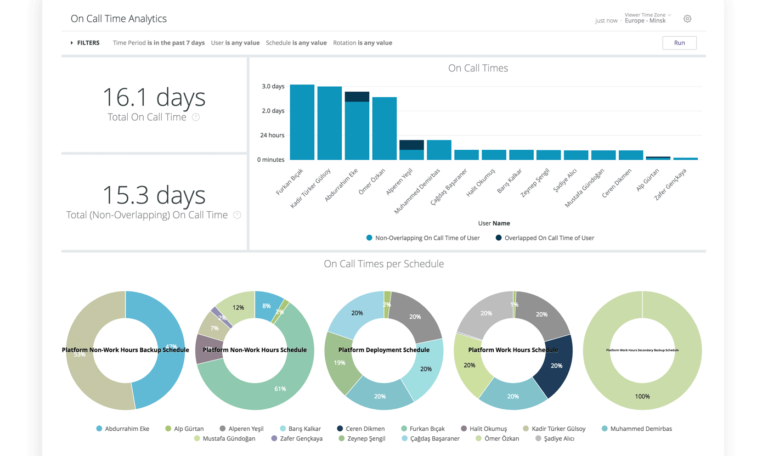Open the Viewer Time Zone dropdown
Viewport: 768px width, 456px height.
[648, 18]
